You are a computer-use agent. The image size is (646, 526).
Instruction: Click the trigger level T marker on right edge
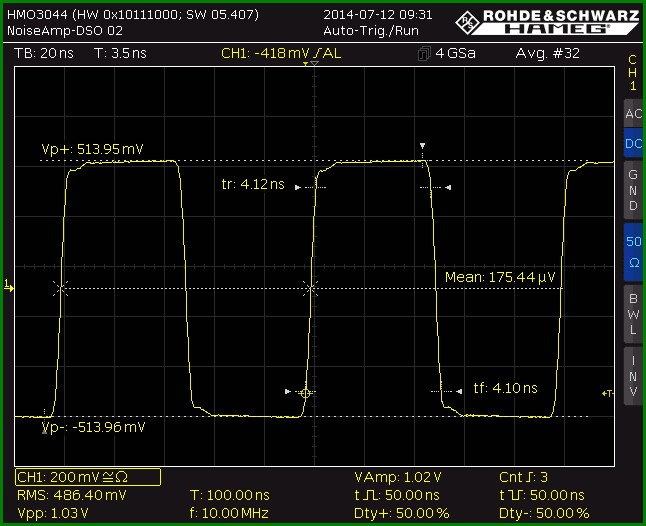[608, 393]
